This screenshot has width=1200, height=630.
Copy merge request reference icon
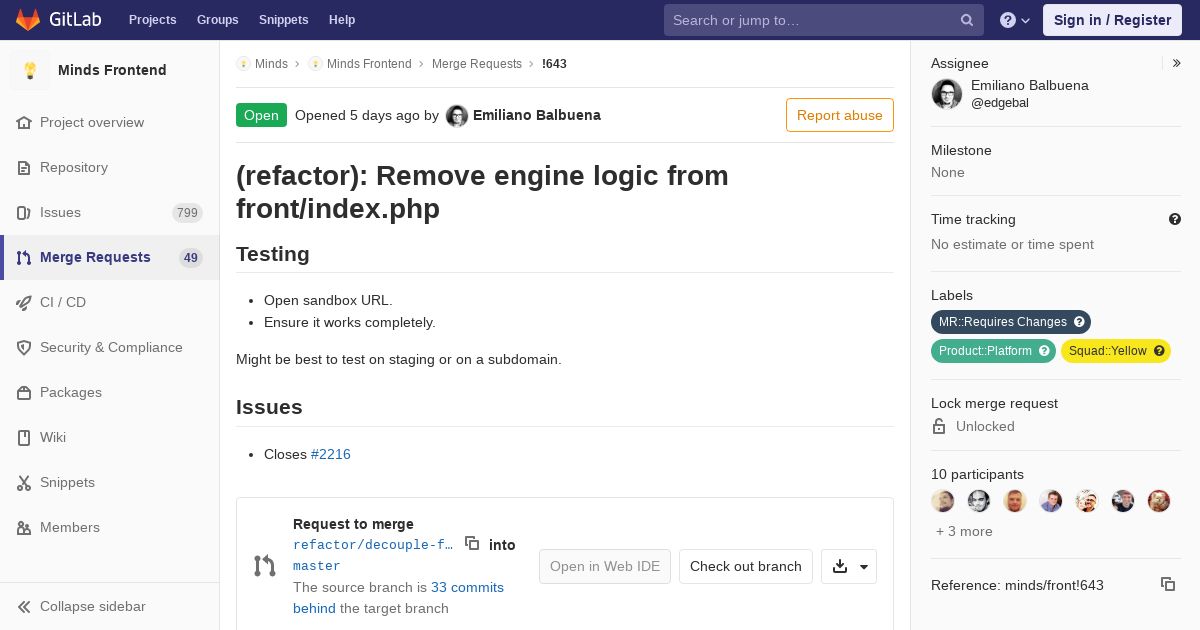pyautogui.click(x=1167, y=584)
